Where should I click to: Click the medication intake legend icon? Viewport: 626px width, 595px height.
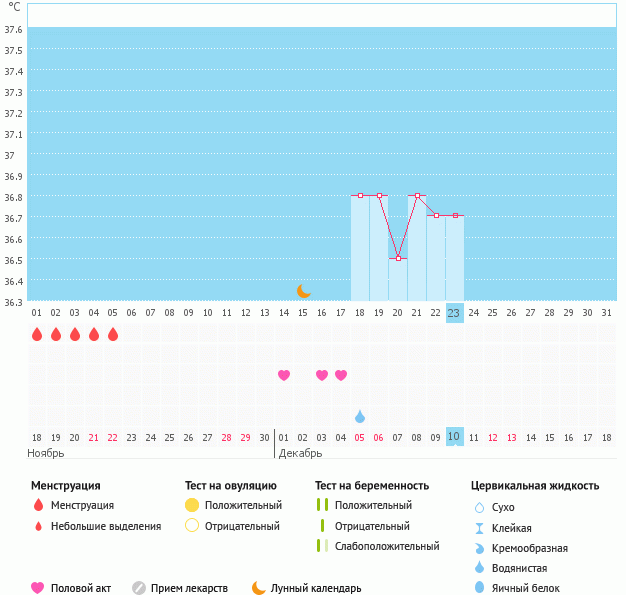tap(139, 588)
